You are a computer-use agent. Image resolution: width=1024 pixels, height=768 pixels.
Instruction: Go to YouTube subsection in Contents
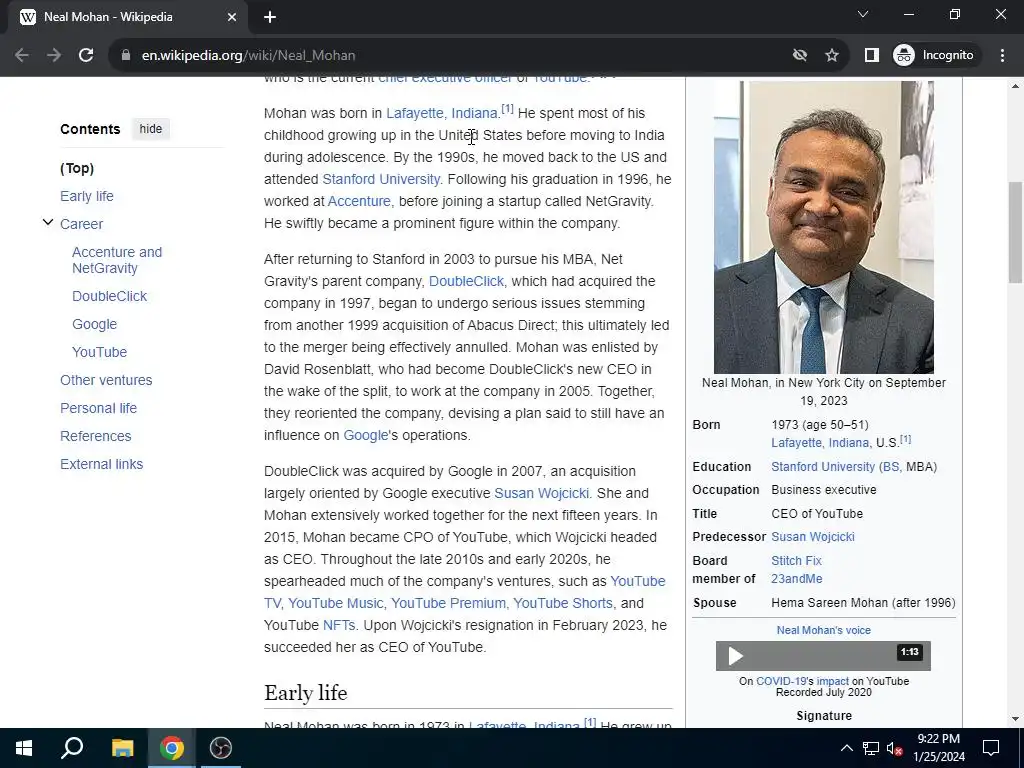pos(99,352)
